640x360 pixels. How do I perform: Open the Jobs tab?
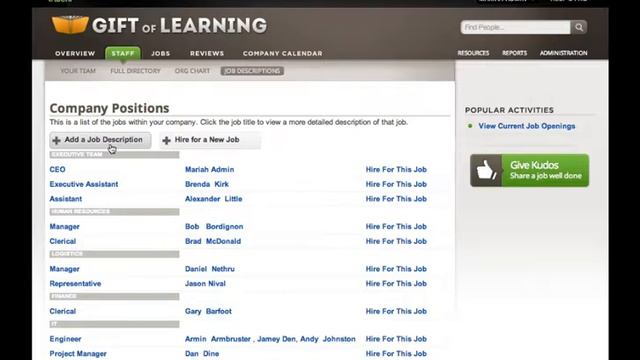160,53
